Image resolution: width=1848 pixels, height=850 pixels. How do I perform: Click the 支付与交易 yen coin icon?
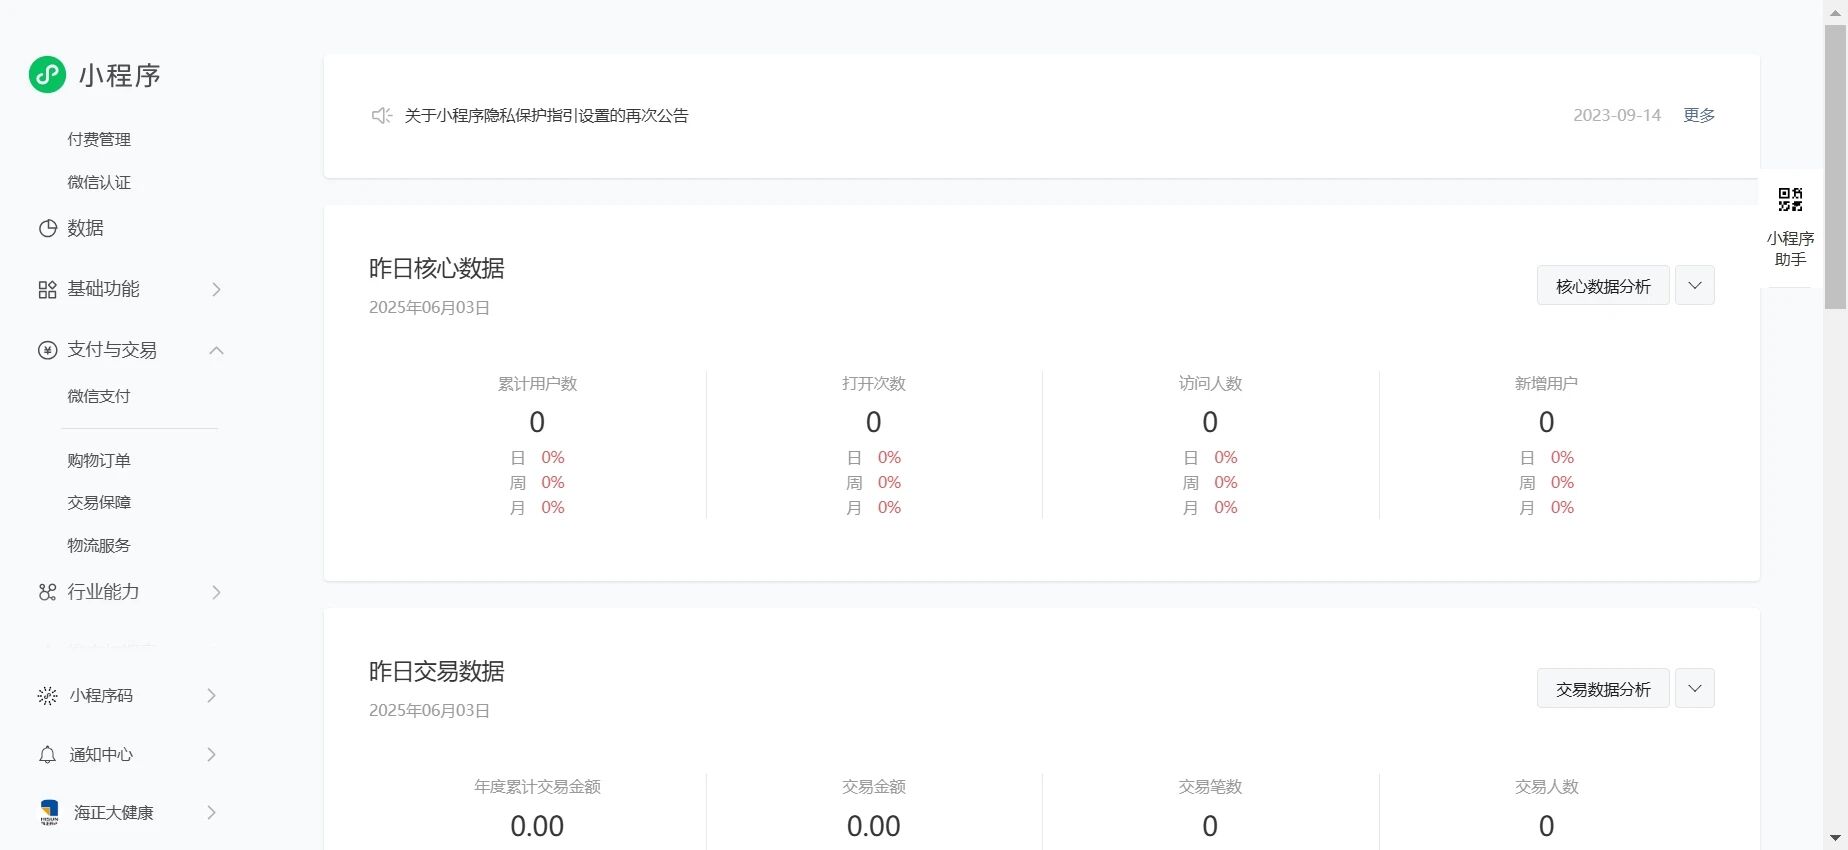47,350
